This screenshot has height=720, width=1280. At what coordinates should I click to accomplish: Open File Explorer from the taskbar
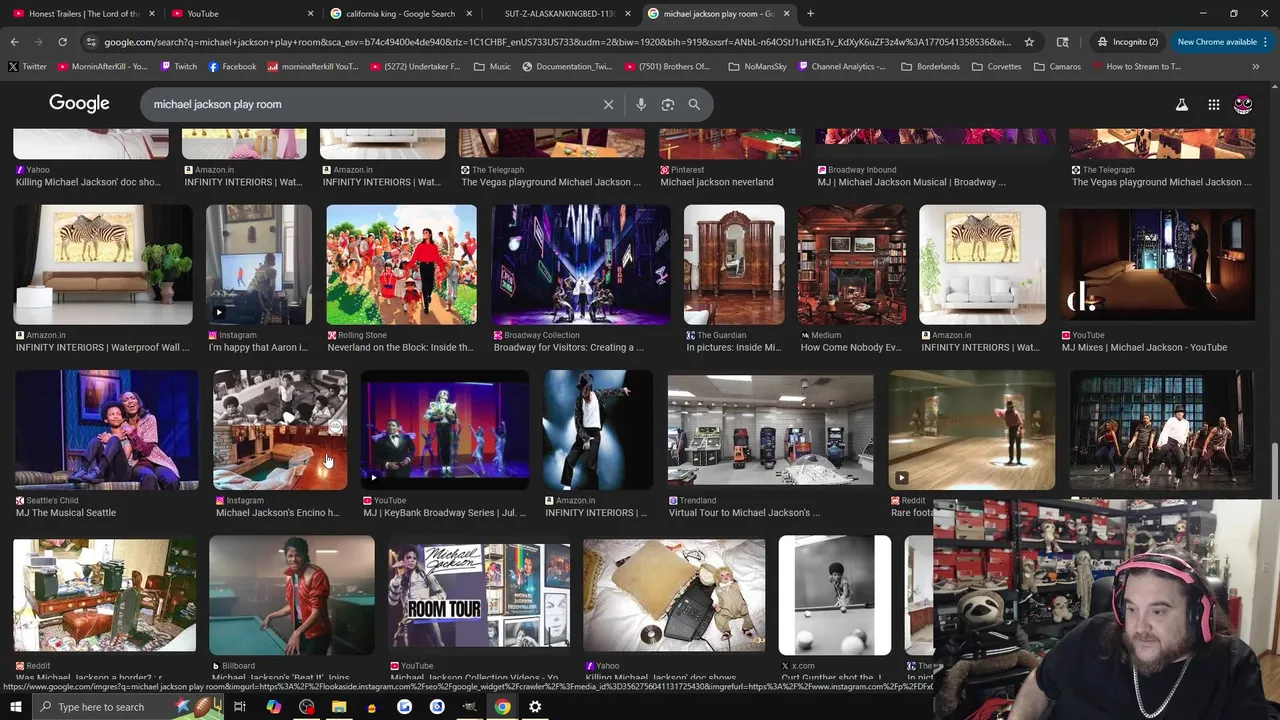339,707
